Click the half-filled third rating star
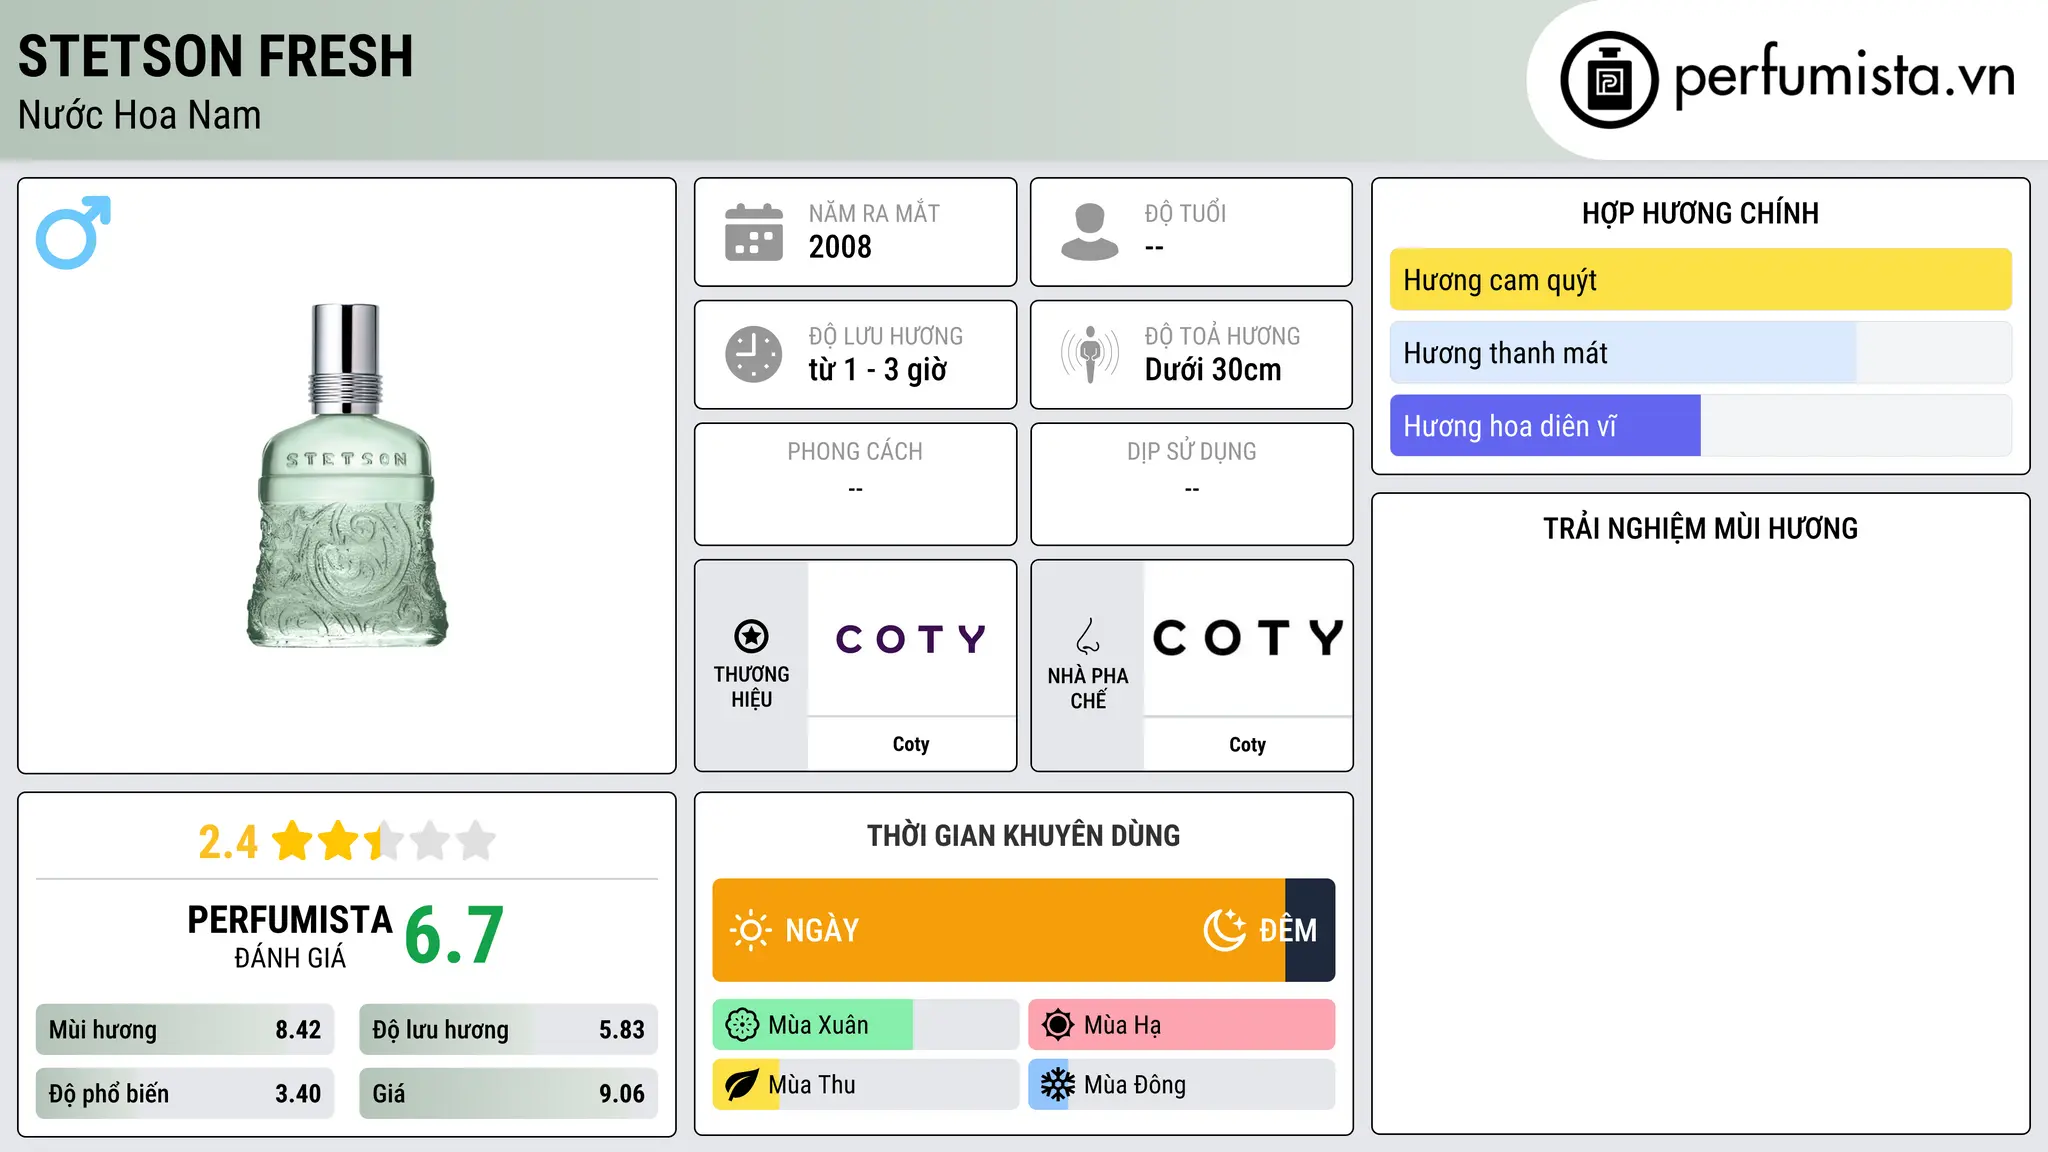2048x1152 pixels. click(384, 841)
